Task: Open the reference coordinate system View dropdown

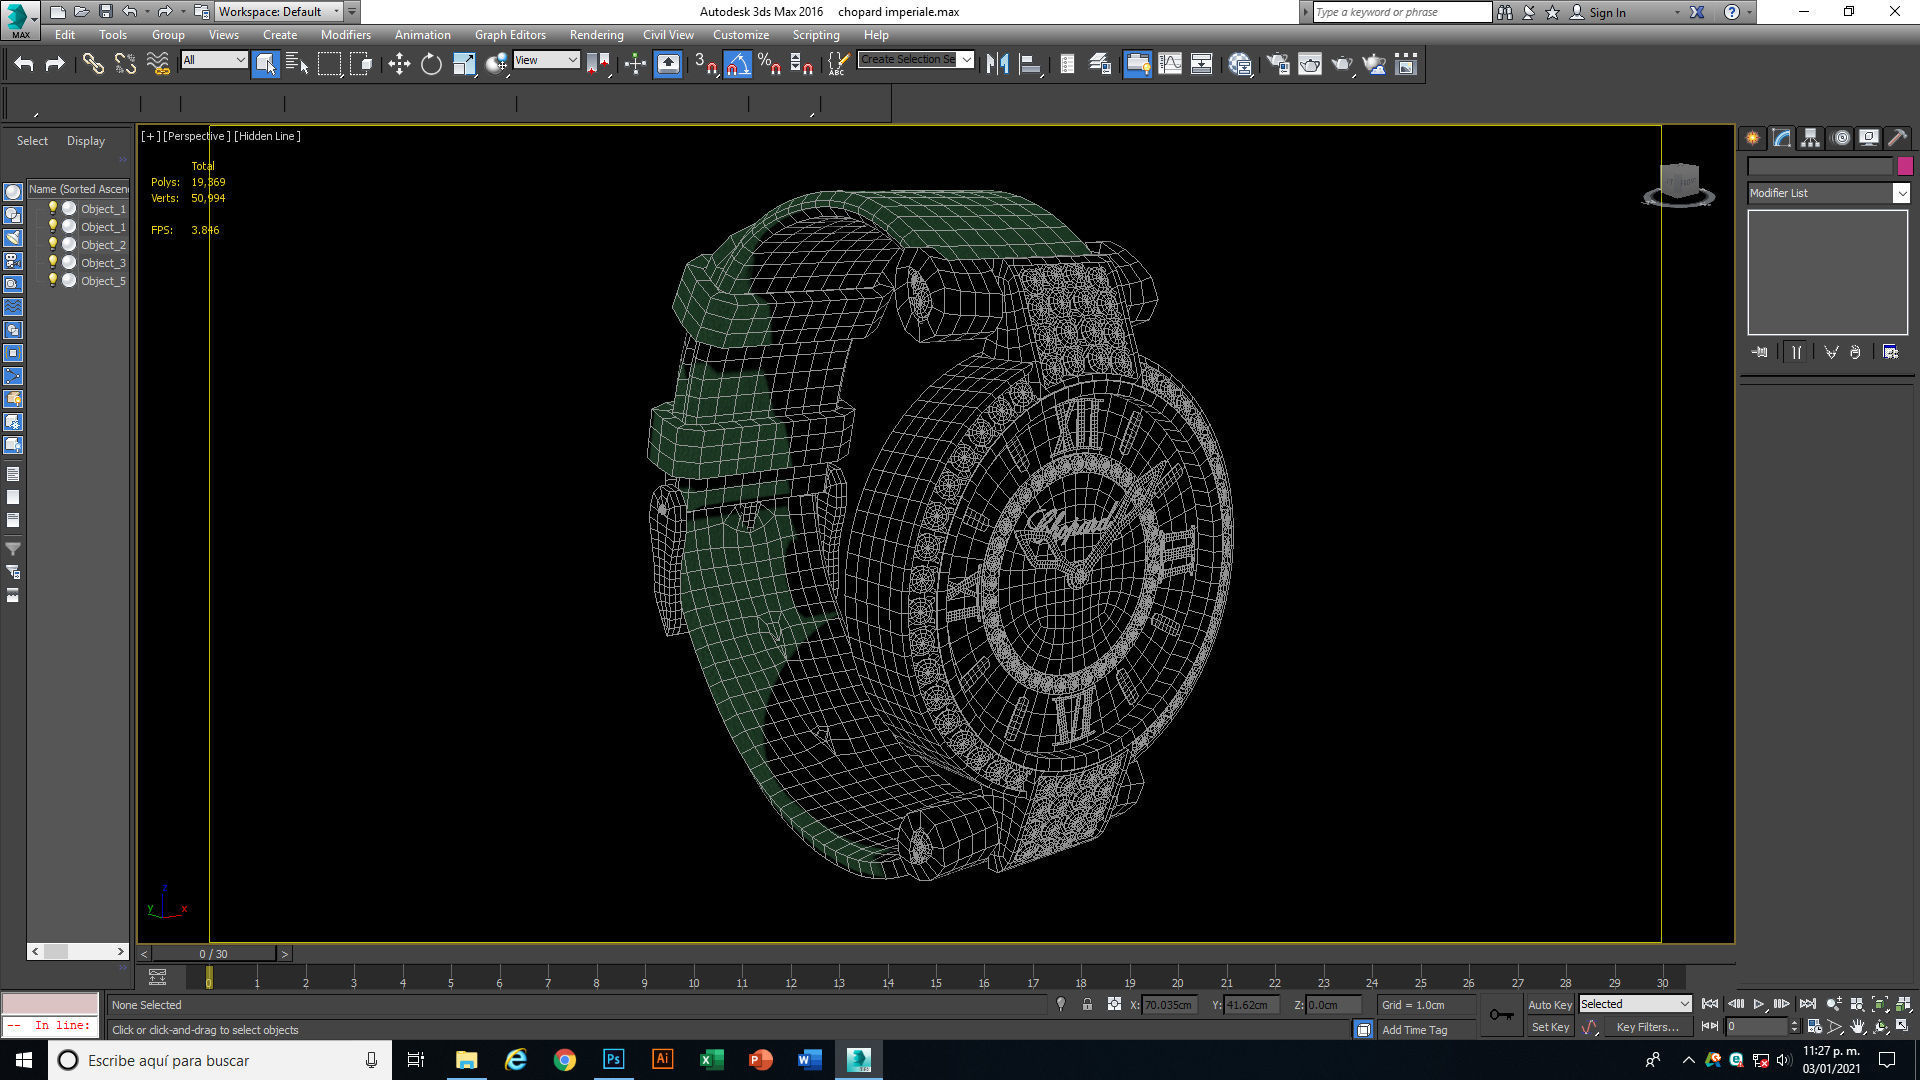Action: (x=546, y=60)
